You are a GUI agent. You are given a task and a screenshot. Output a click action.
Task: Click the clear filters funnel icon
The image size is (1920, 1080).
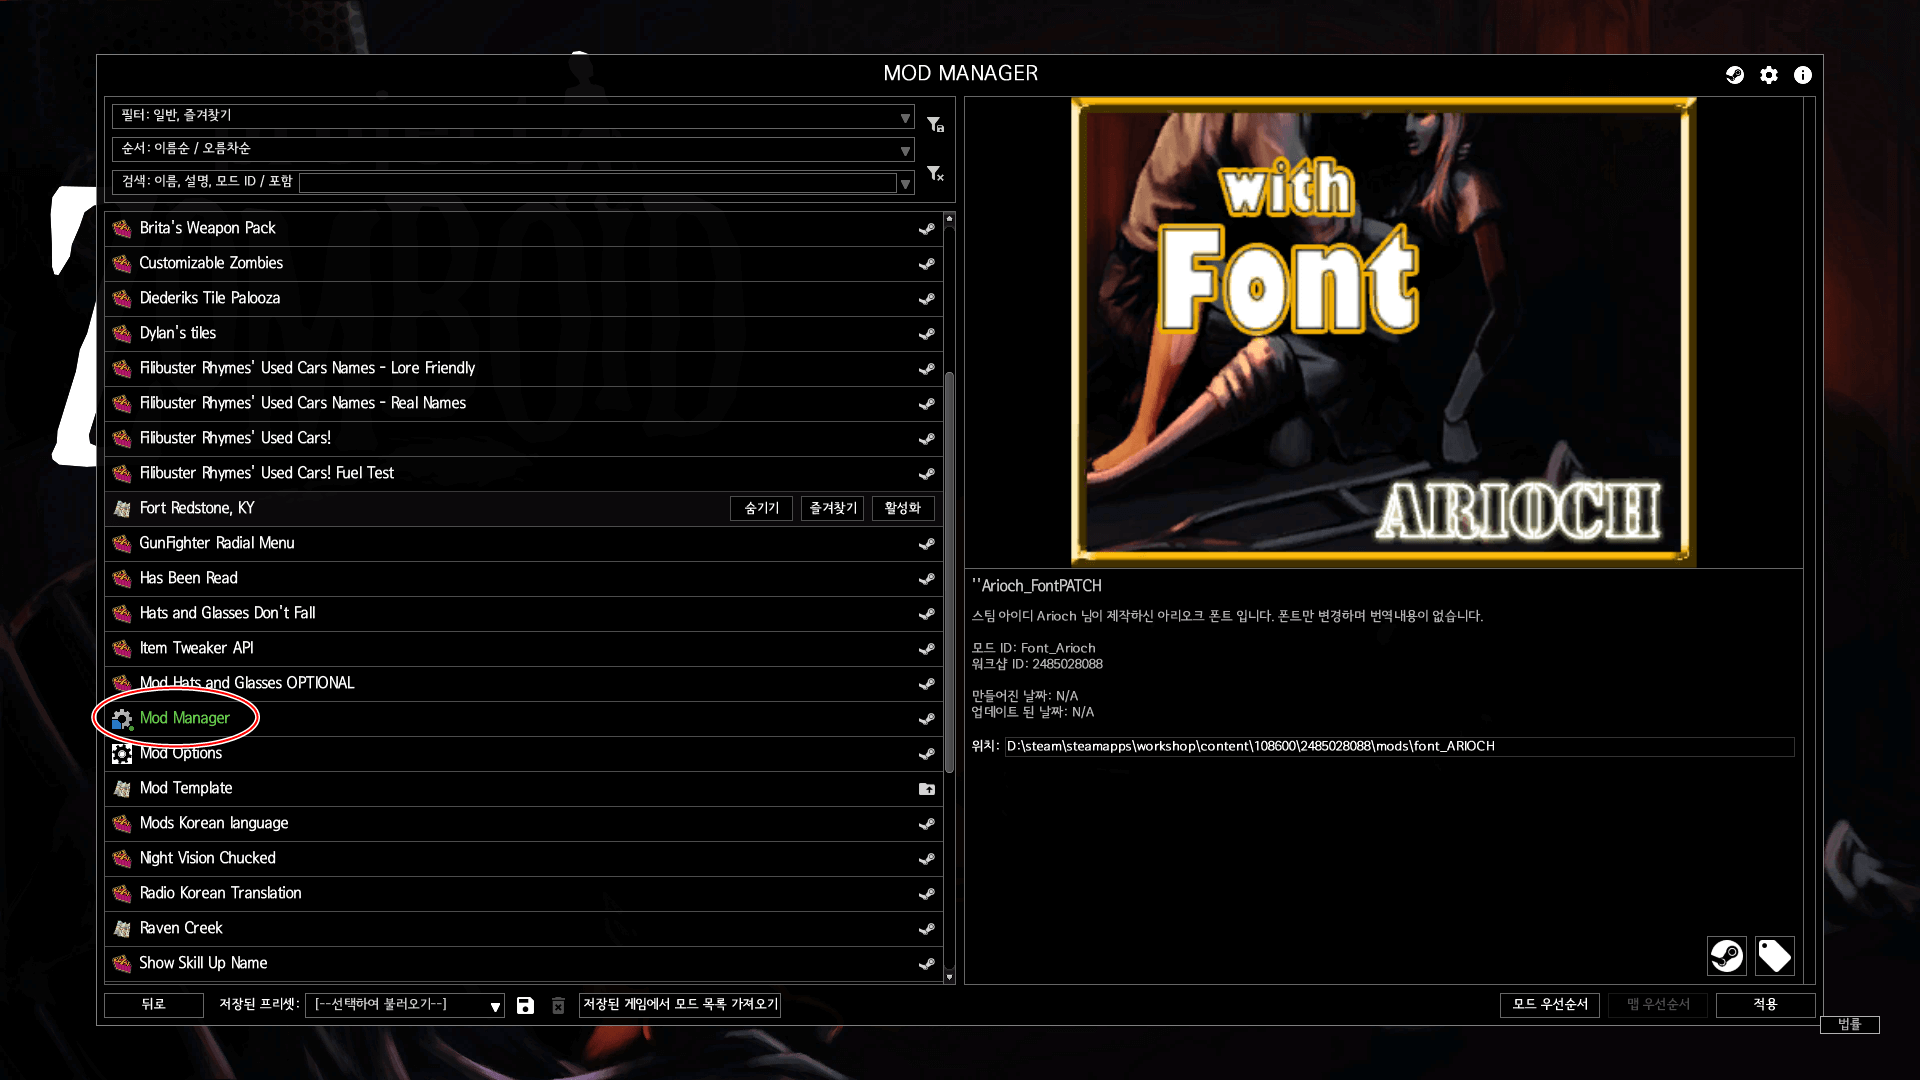click(935, 174)
